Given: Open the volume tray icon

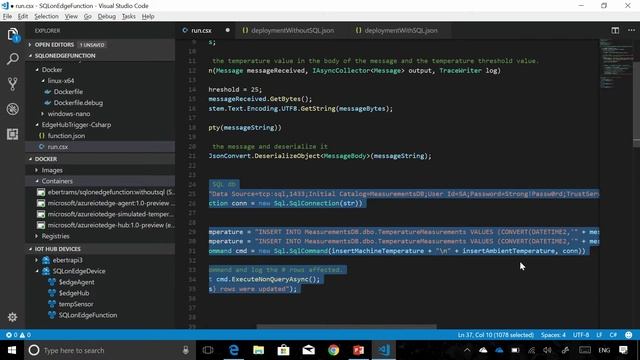Looking at the screenshot, I should pos(547,350).
